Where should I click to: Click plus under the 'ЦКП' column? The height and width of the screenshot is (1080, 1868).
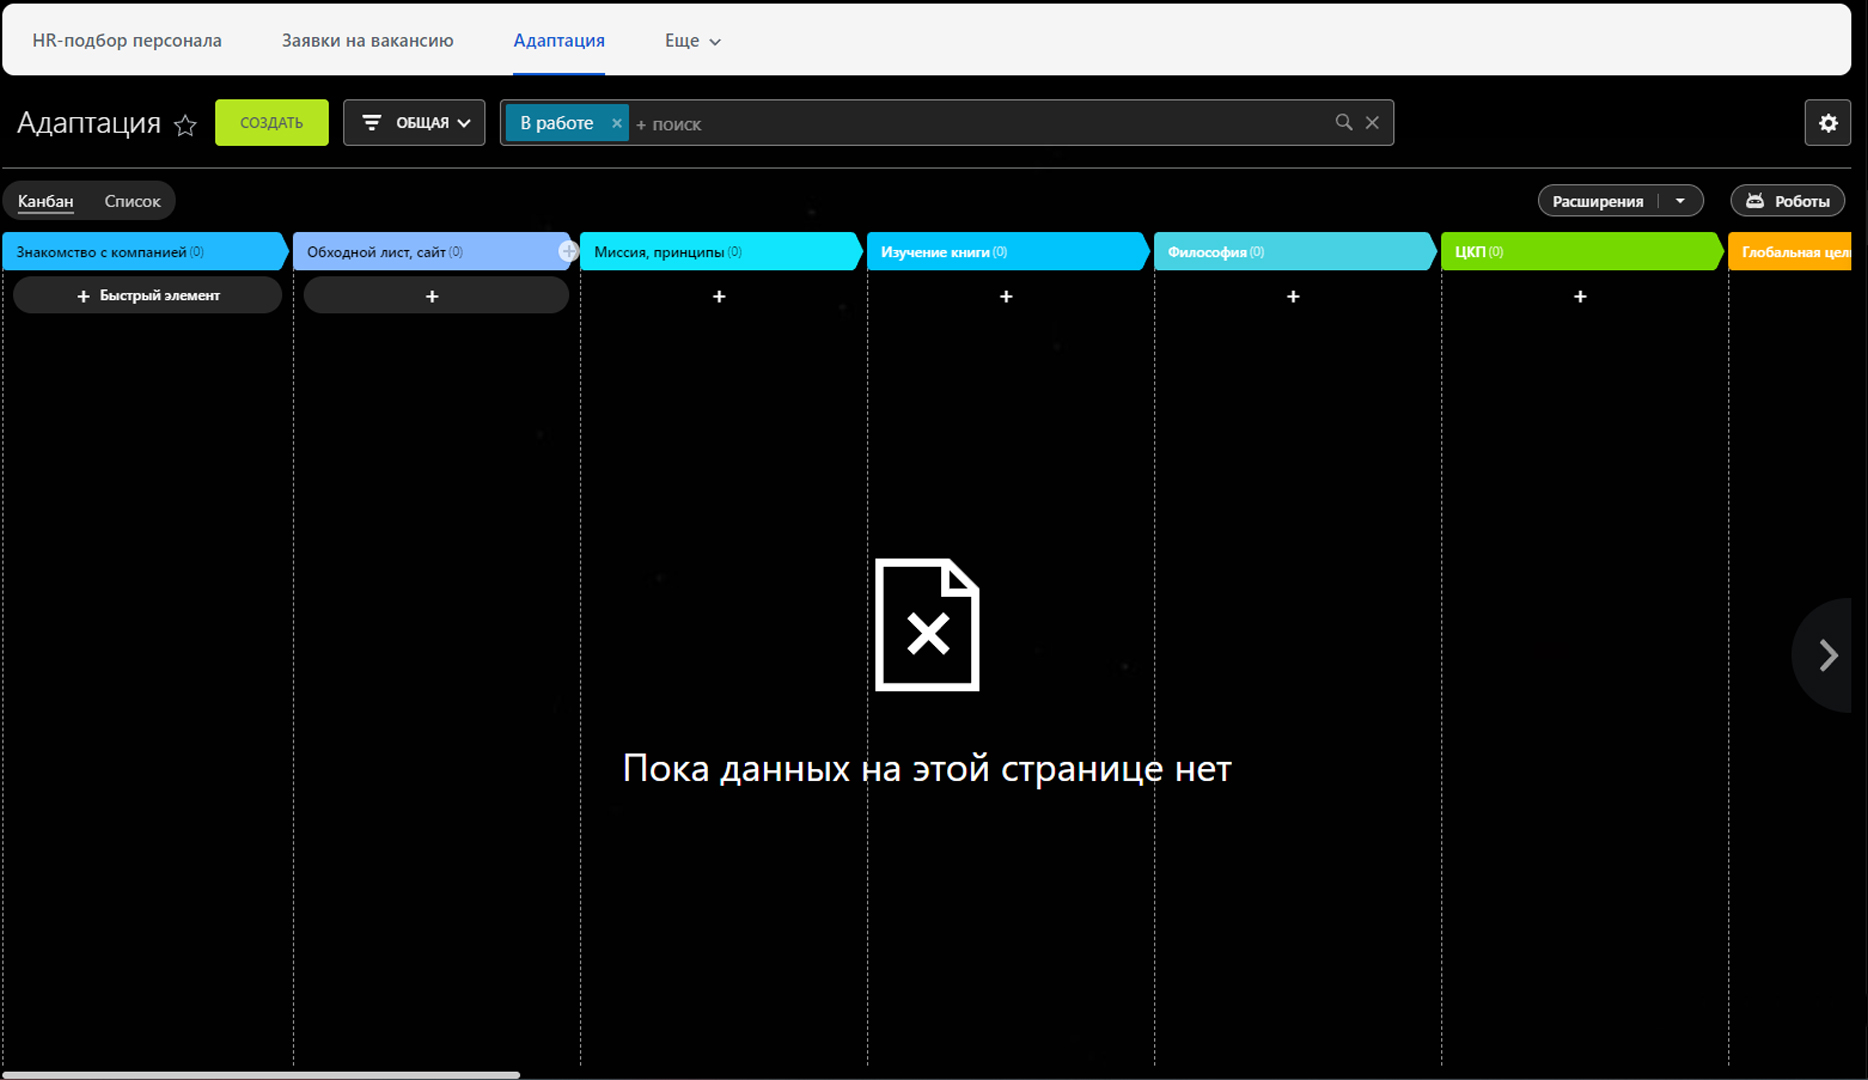[x=1580, y=296]
